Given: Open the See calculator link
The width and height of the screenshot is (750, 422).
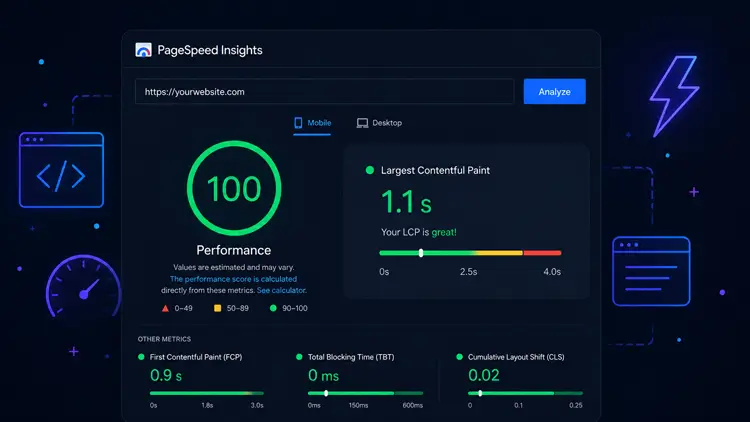Looking at the screenshot, I should (281, 290).
